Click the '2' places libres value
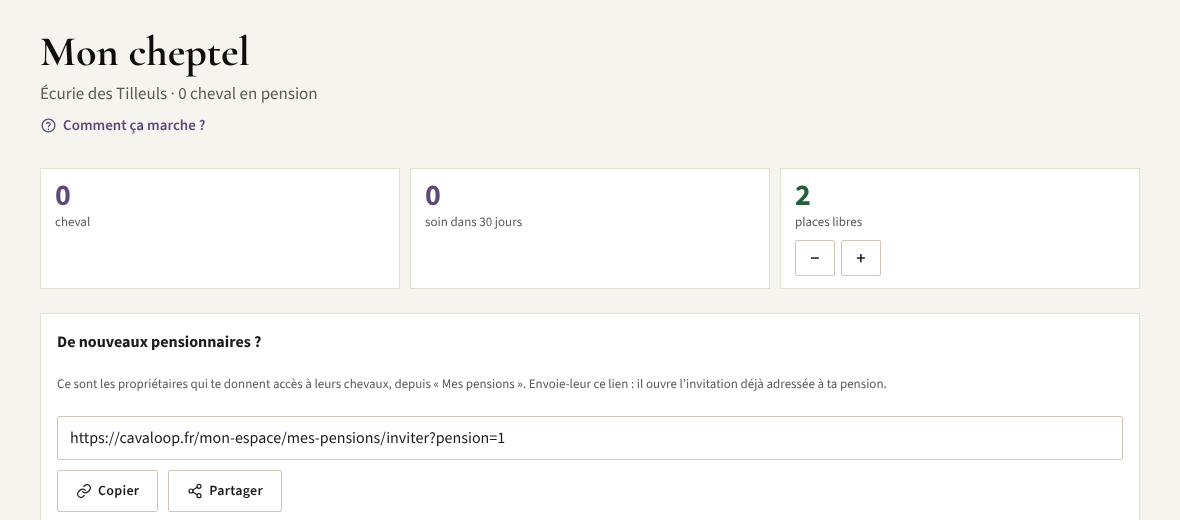 click(x=802, y=196)
